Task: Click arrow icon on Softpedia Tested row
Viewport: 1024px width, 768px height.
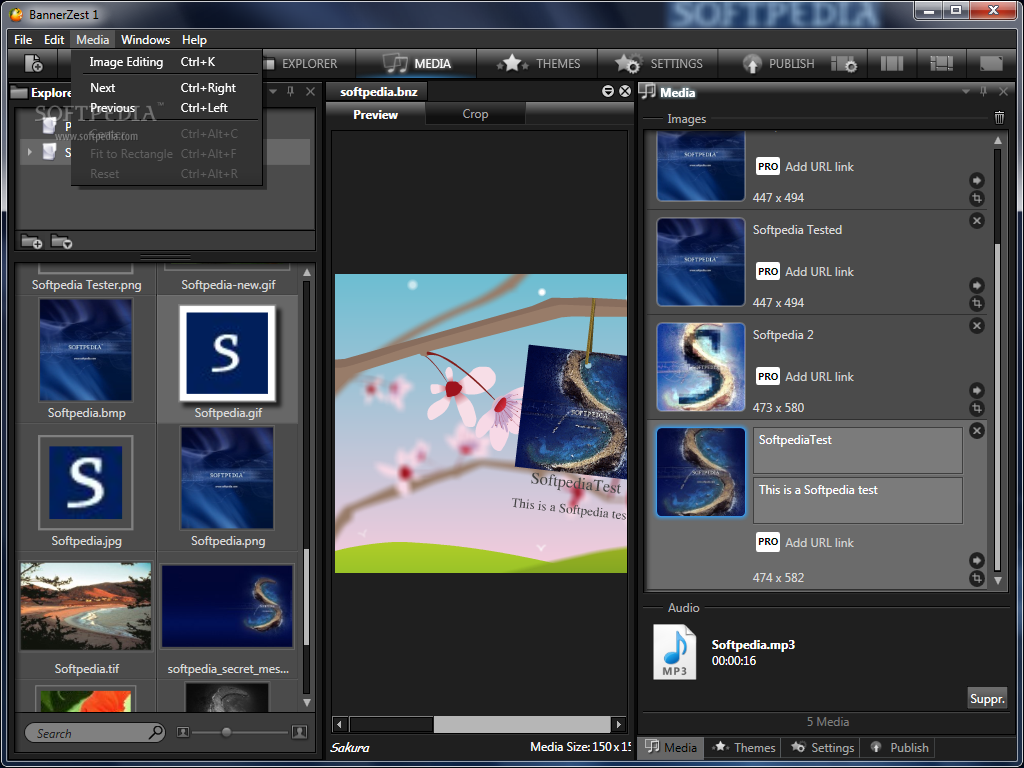Action: (976, 285)
